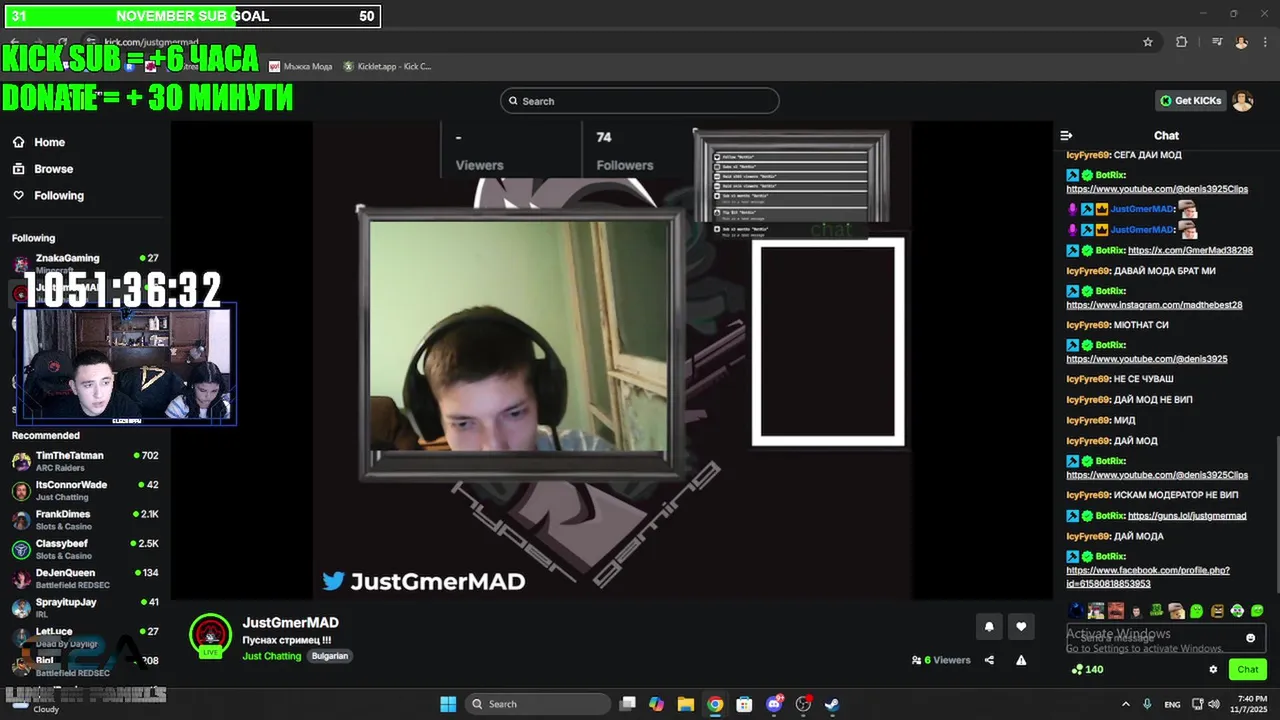Open the user profile avatar at top right
Screen dimensions: 1280x720
(x=1242, y=101)
